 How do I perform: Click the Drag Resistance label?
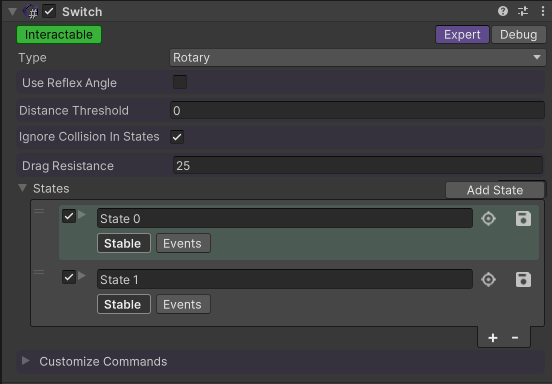tap(68, 166)
